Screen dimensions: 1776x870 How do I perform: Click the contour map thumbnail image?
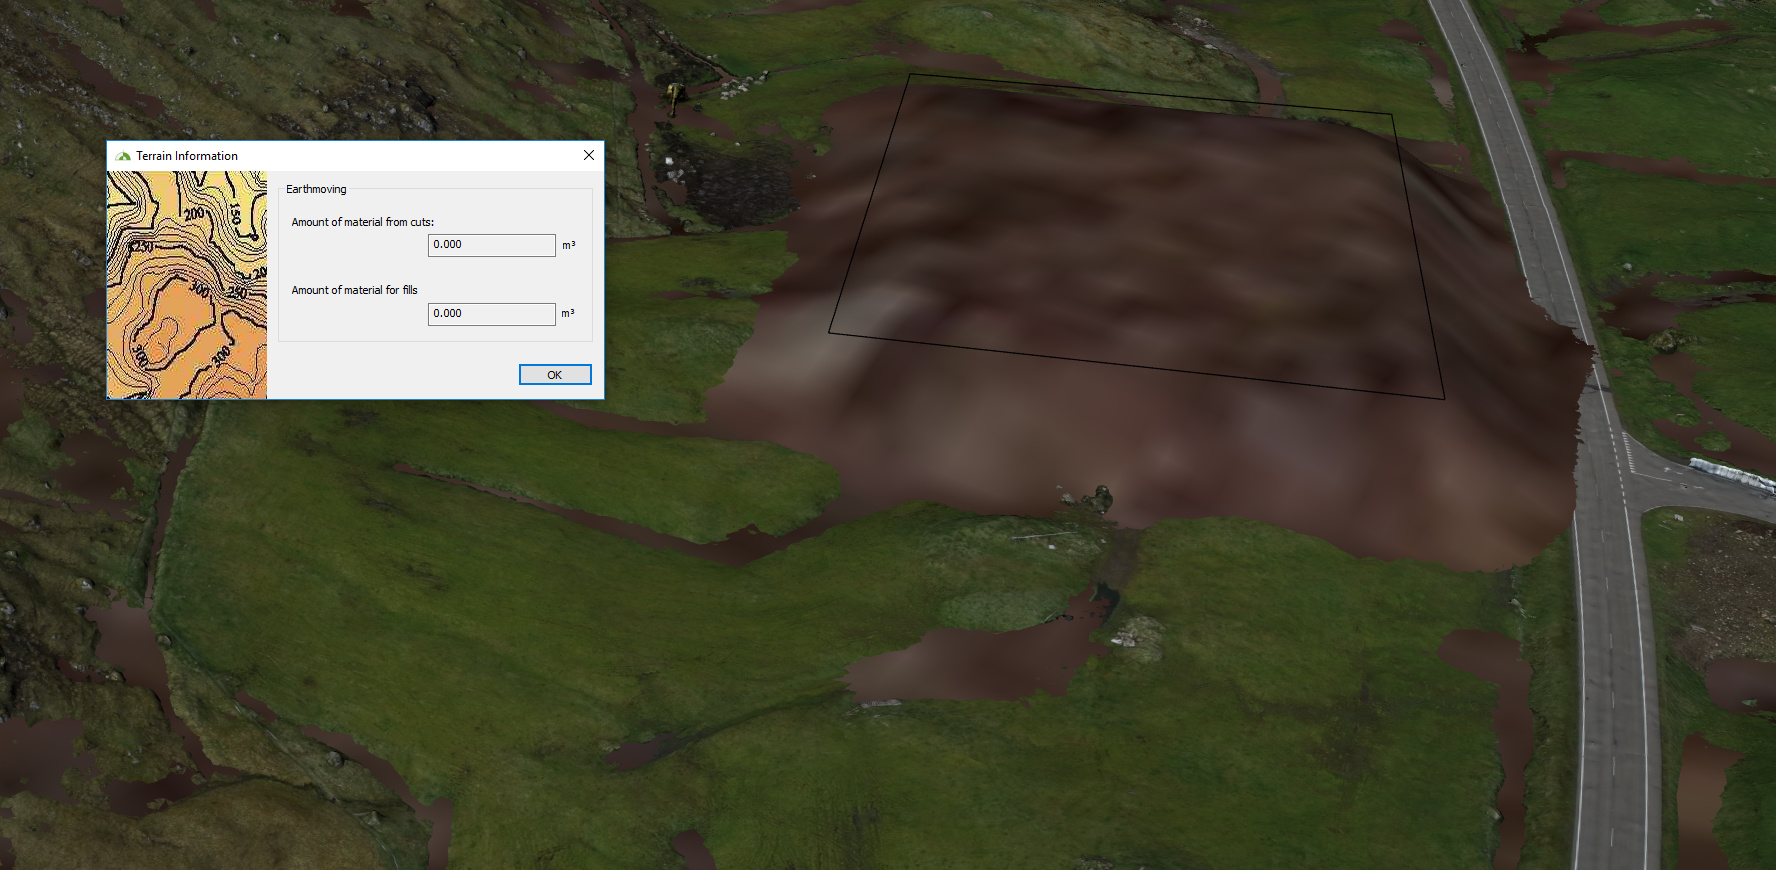(x=187, y=285)
